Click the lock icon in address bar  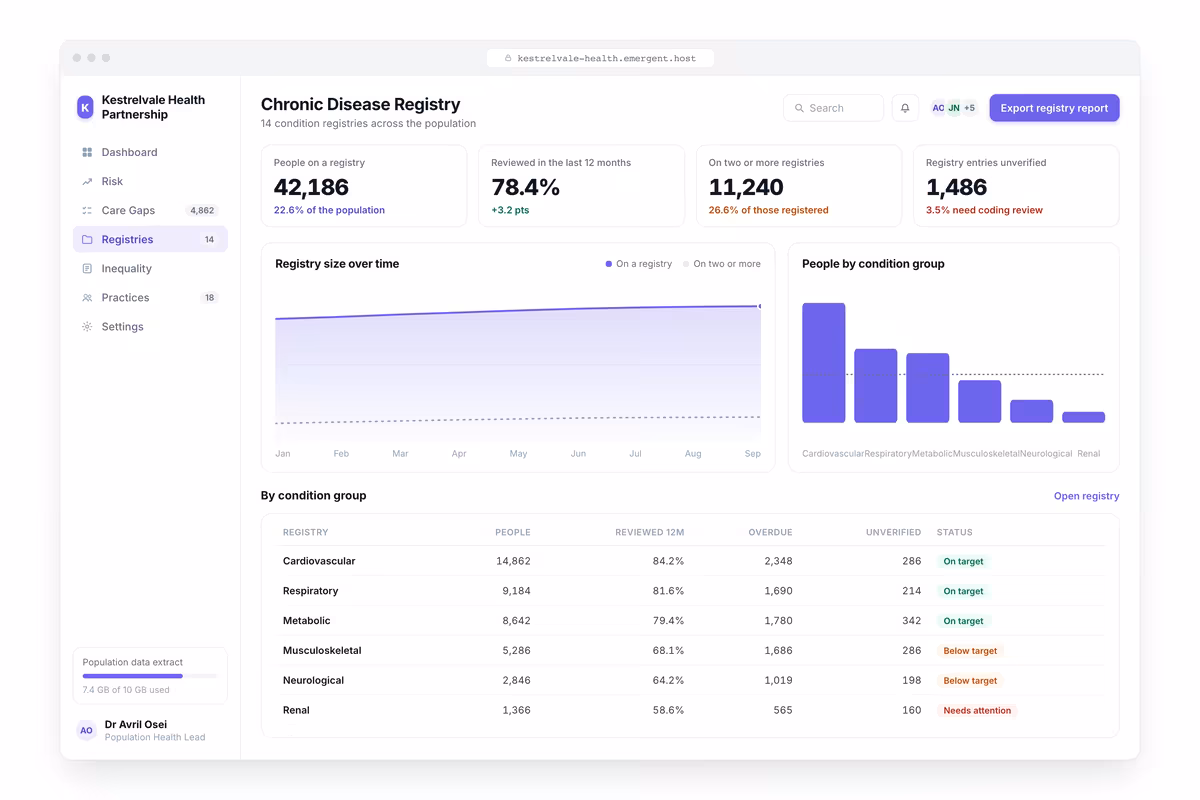point(509,58)
